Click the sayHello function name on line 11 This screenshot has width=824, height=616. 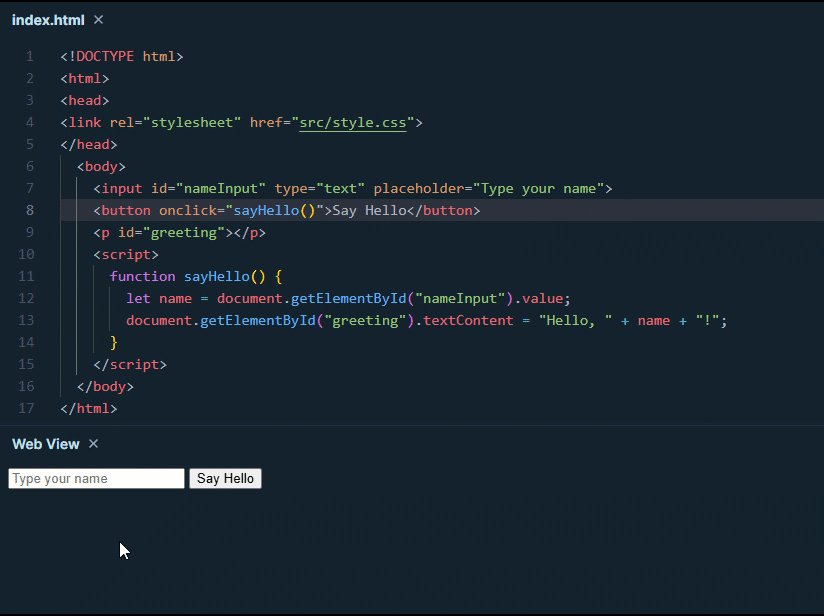217,276
